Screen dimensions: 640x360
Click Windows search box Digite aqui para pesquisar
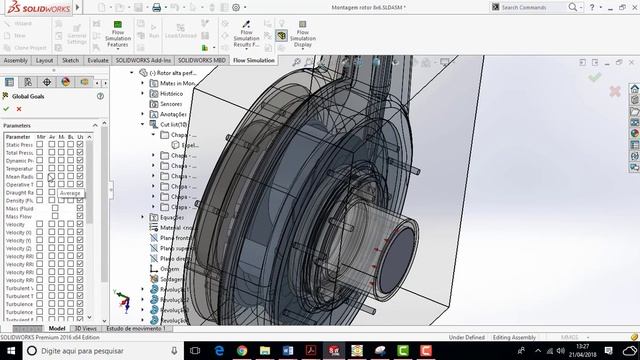102,351
